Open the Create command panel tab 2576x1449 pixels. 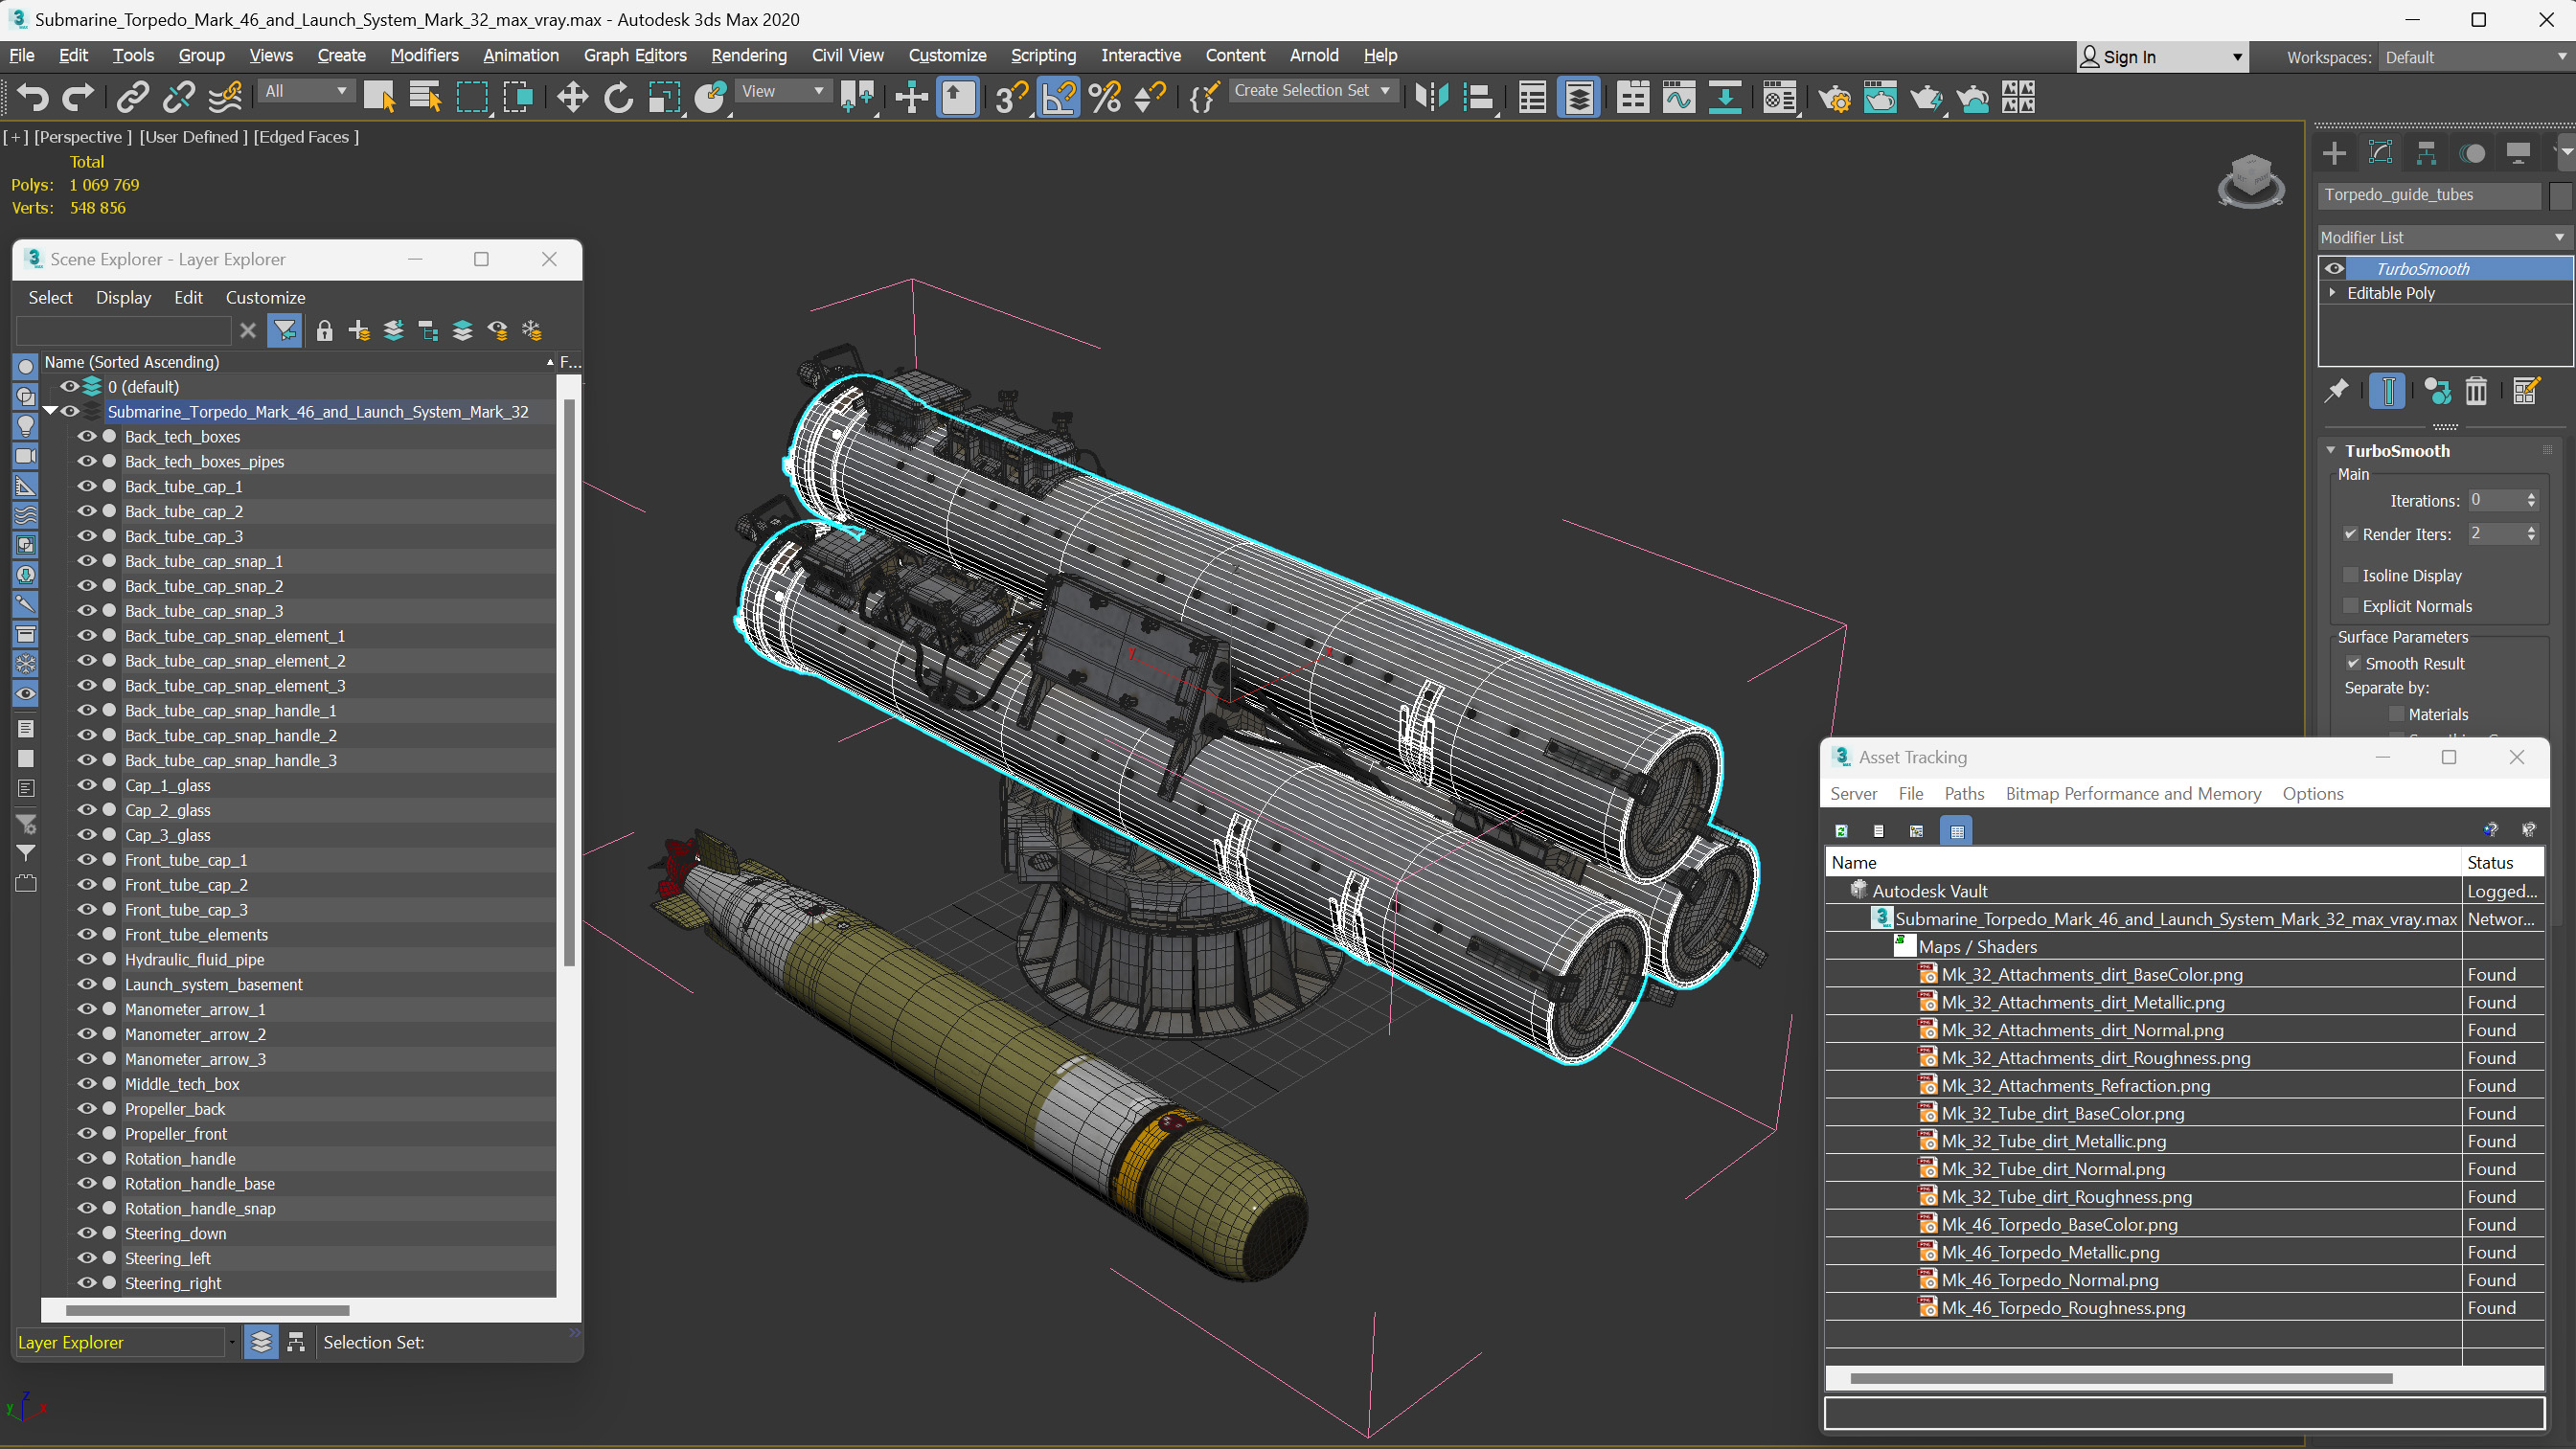point(2334,153)
